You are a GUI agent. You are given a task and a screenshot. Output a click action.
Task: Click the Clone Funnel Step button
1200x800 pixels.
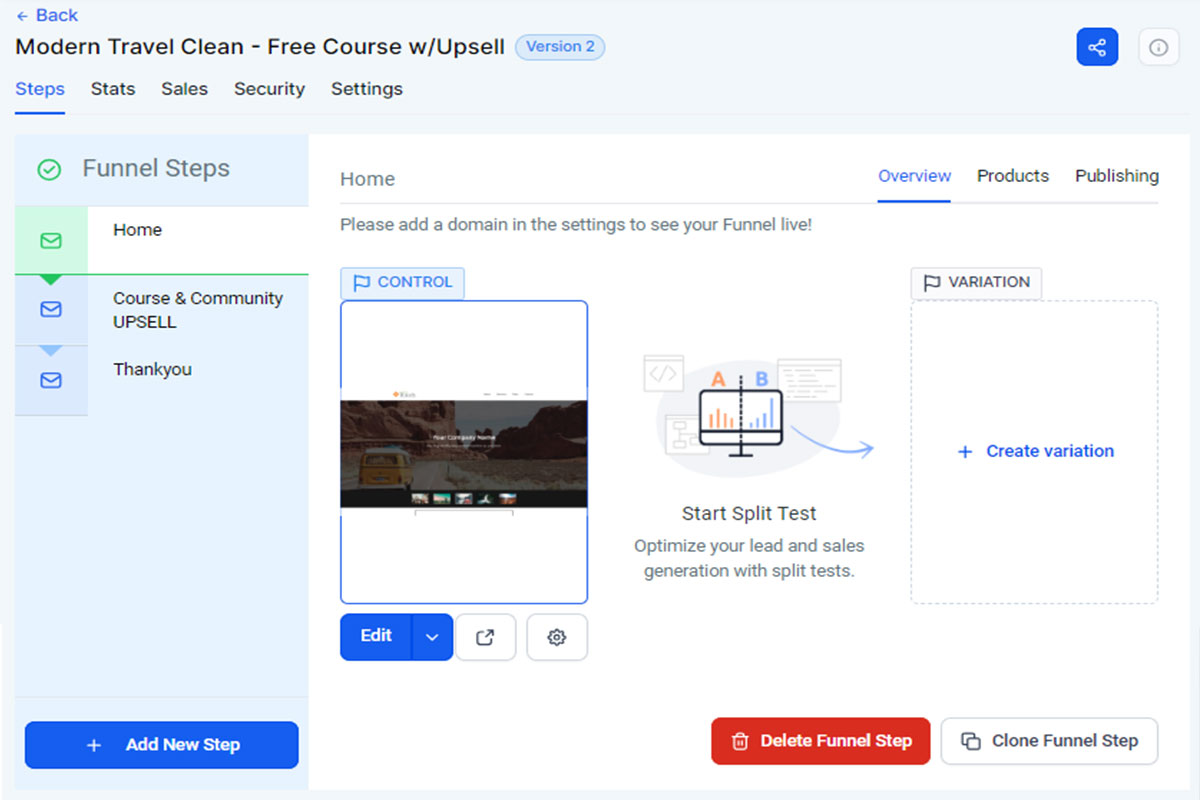pyautogui.click(x=1049, y=741)
